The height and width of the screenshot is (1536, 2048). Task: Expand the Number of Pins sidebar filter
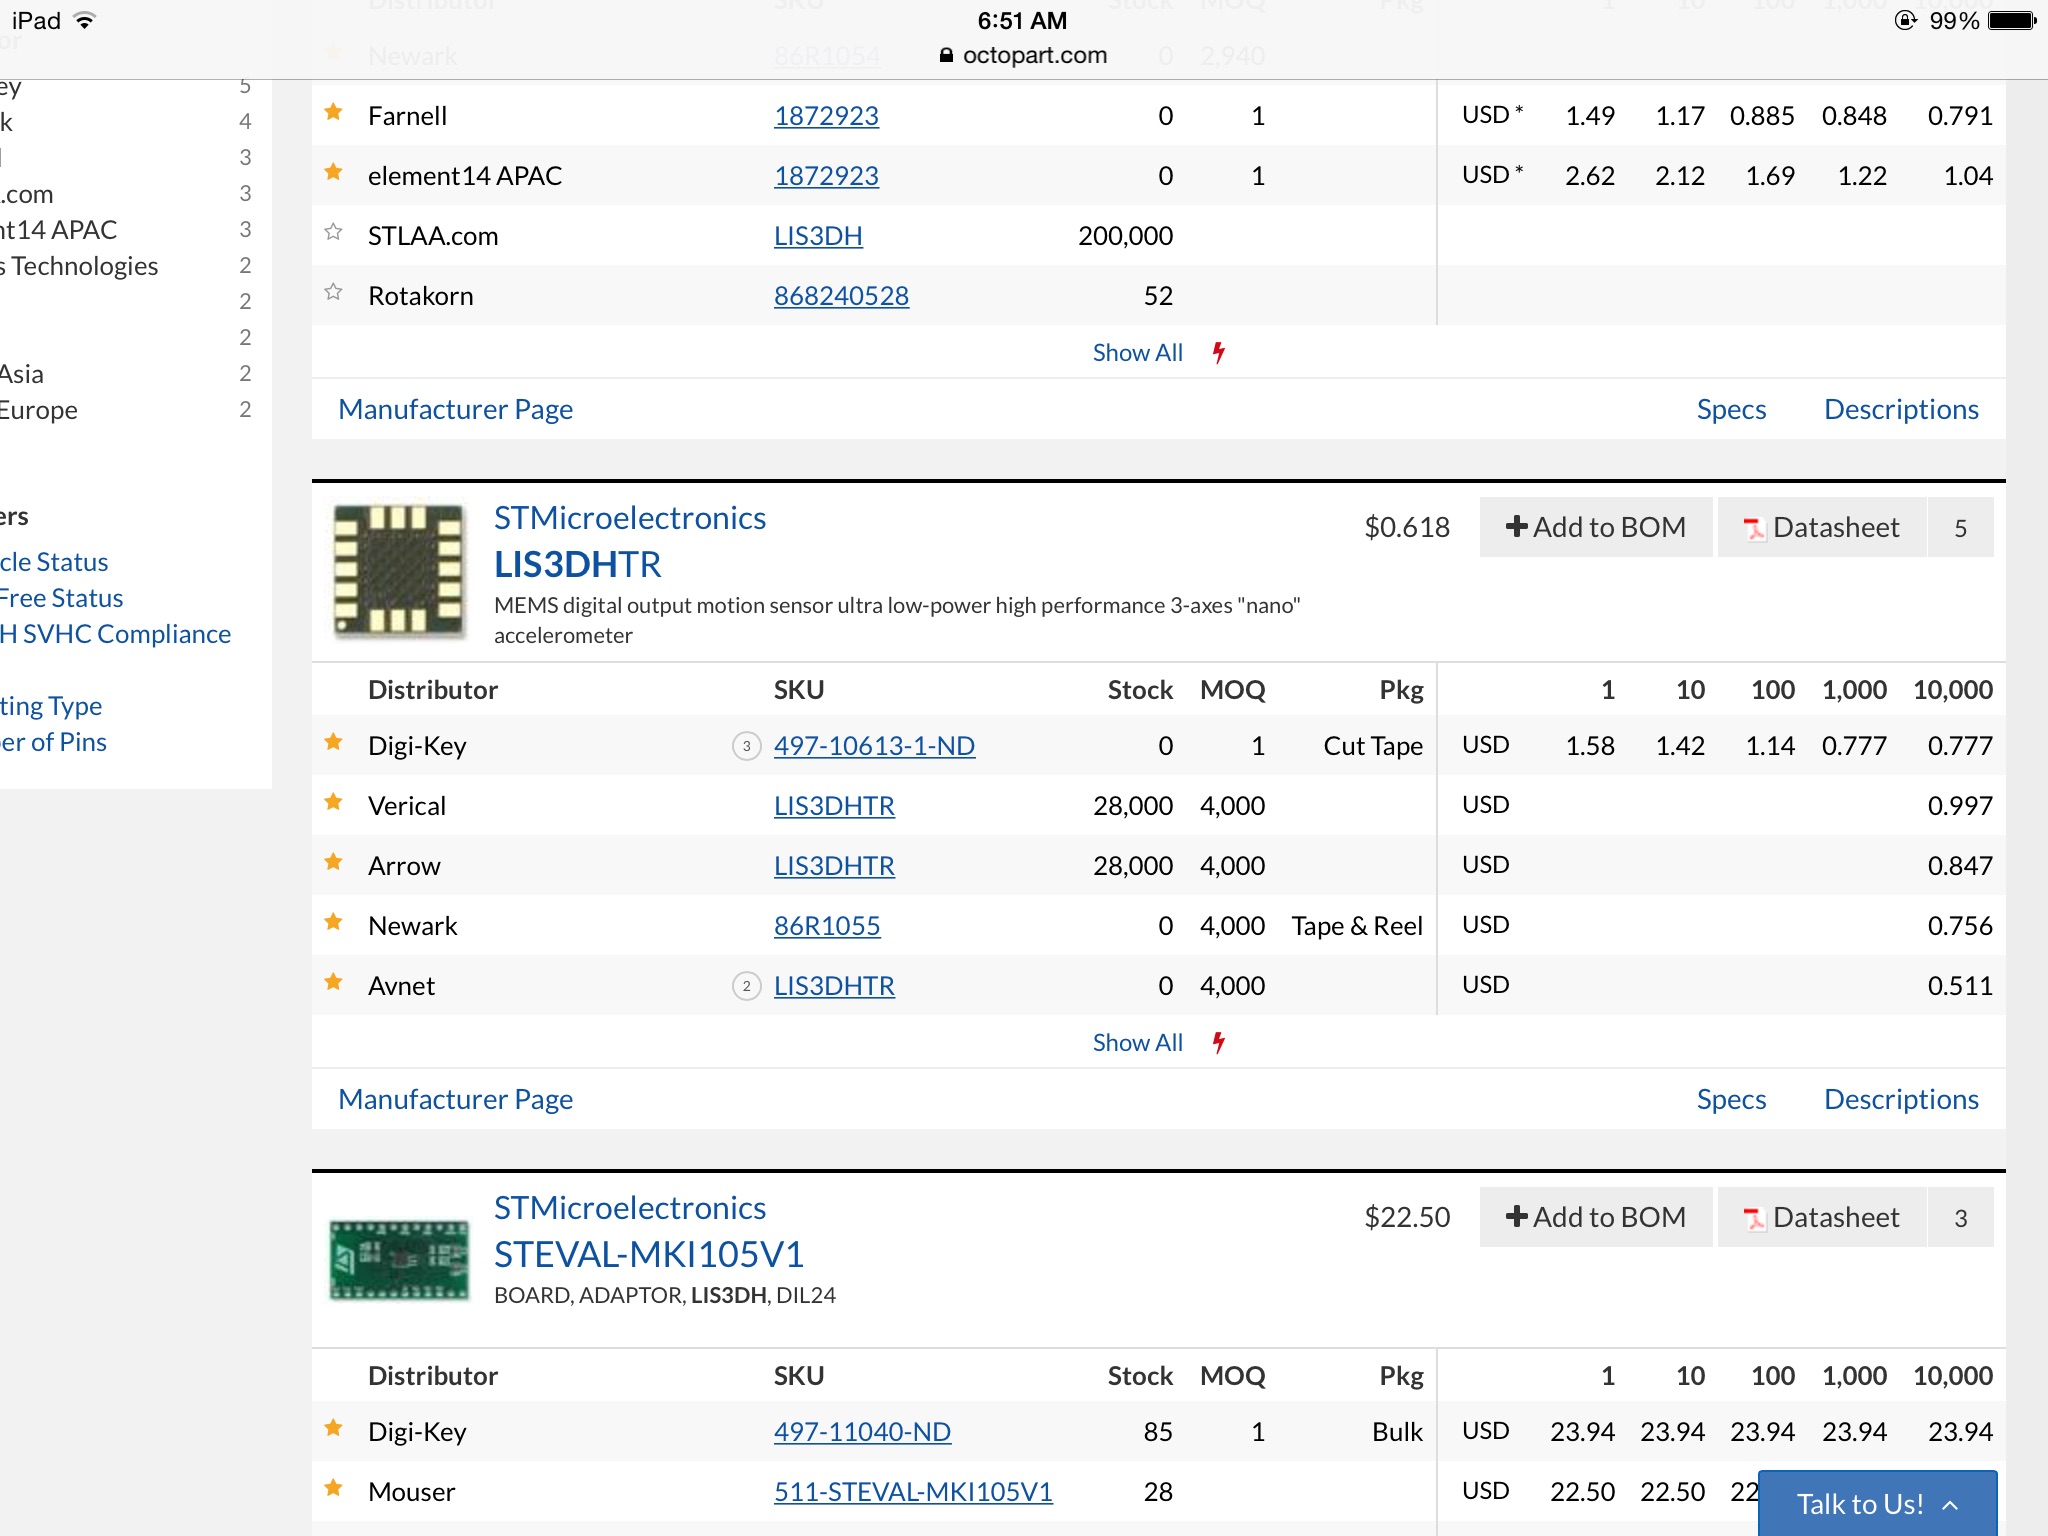click(53, 742)
